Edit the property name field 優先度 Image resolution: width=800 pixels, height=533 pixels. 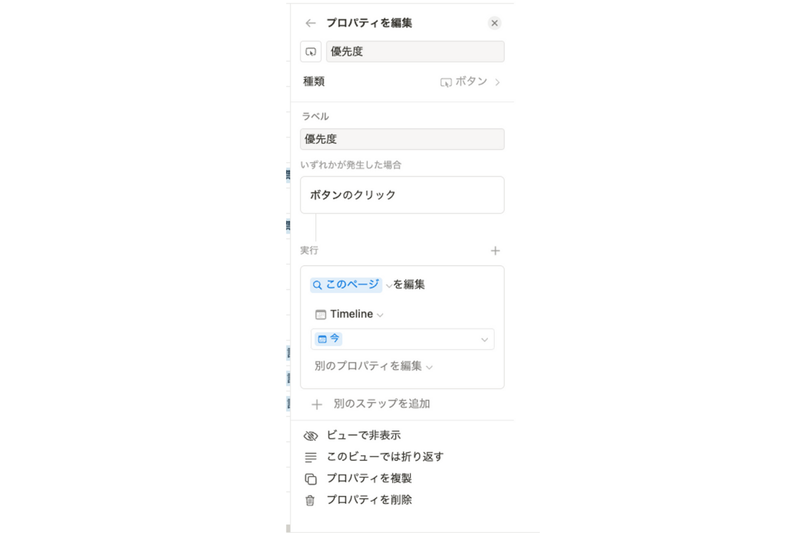(x=414, y=52)
